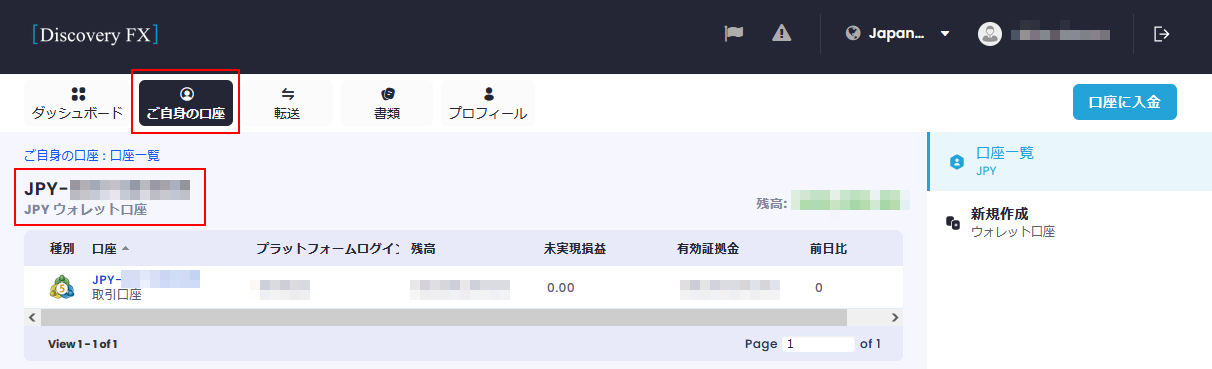Viewport: 1212px width, 369px height.
Task: Open the ダッシュボード tab
Action: tap(77, 104)
